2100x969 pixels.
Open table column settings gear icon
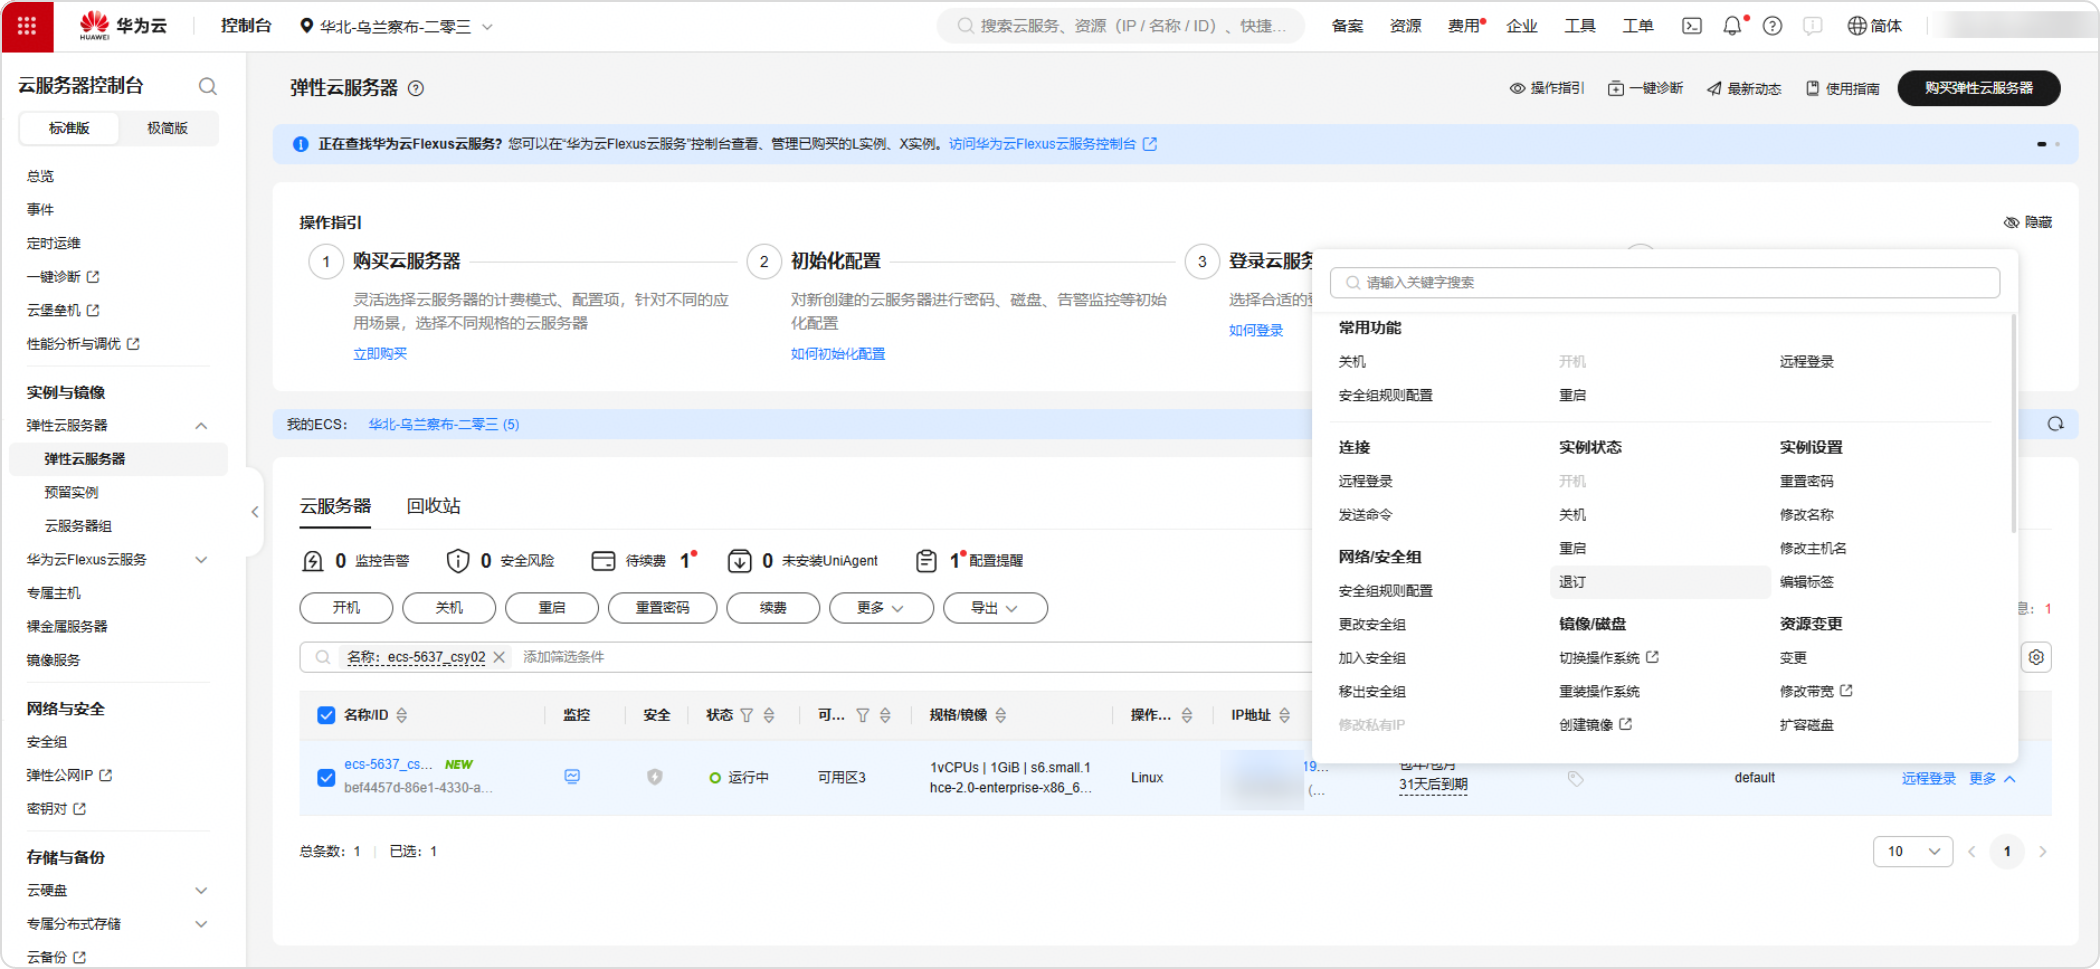tap(2036, 657)
